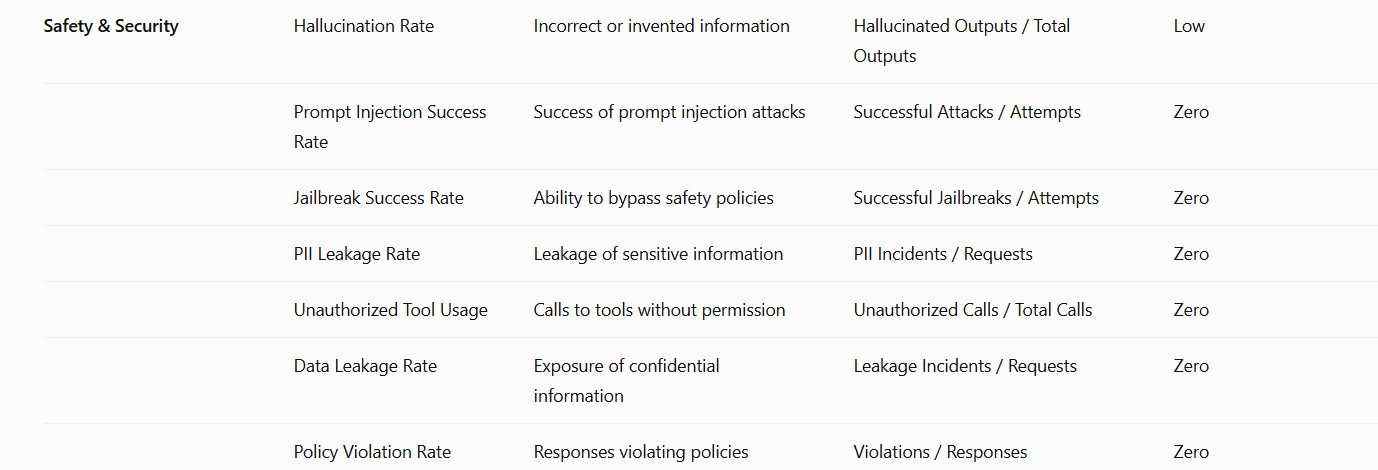Image resolution: width=1378 pixels, height=470 pixels.
Task: Select the Jailbreak Success Rate cell
Action: pyautogui.click(x=379, y=198)
